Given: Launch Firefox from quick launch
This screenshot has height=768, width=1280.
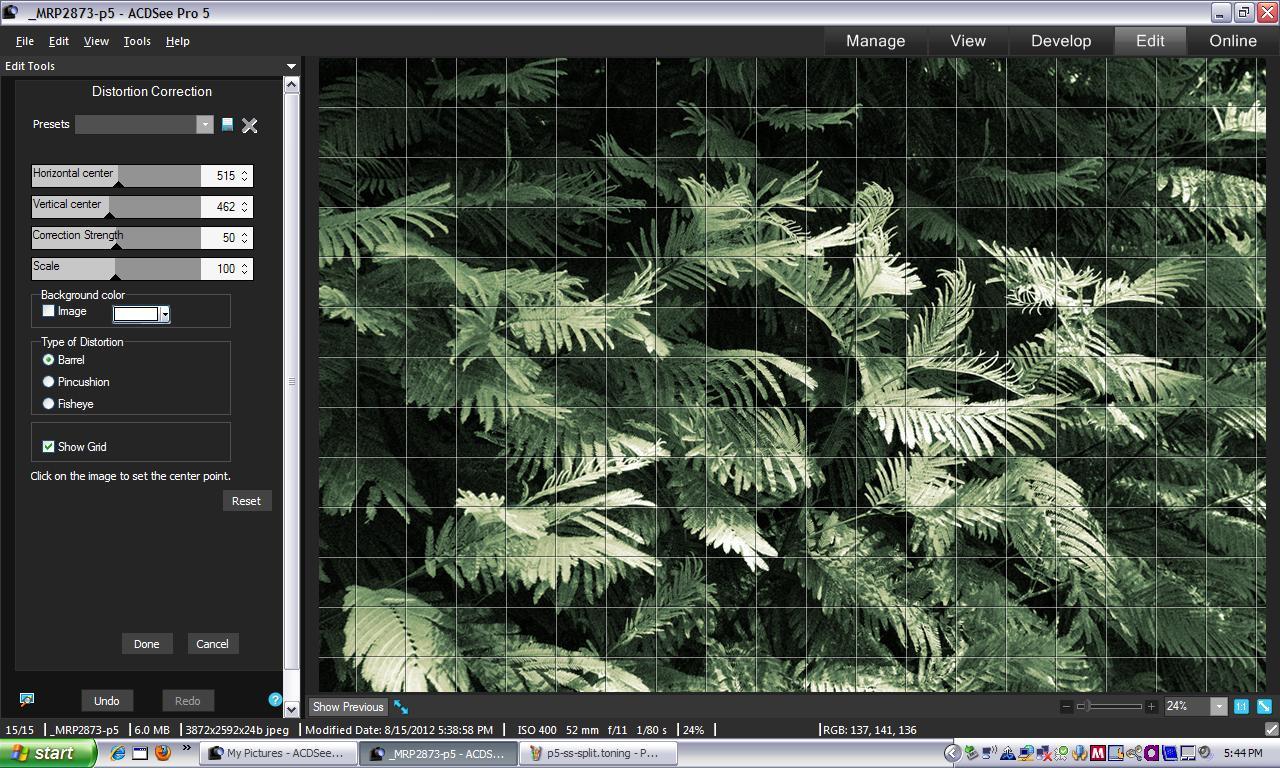Looking at the screenshot, I should (162, 753).
